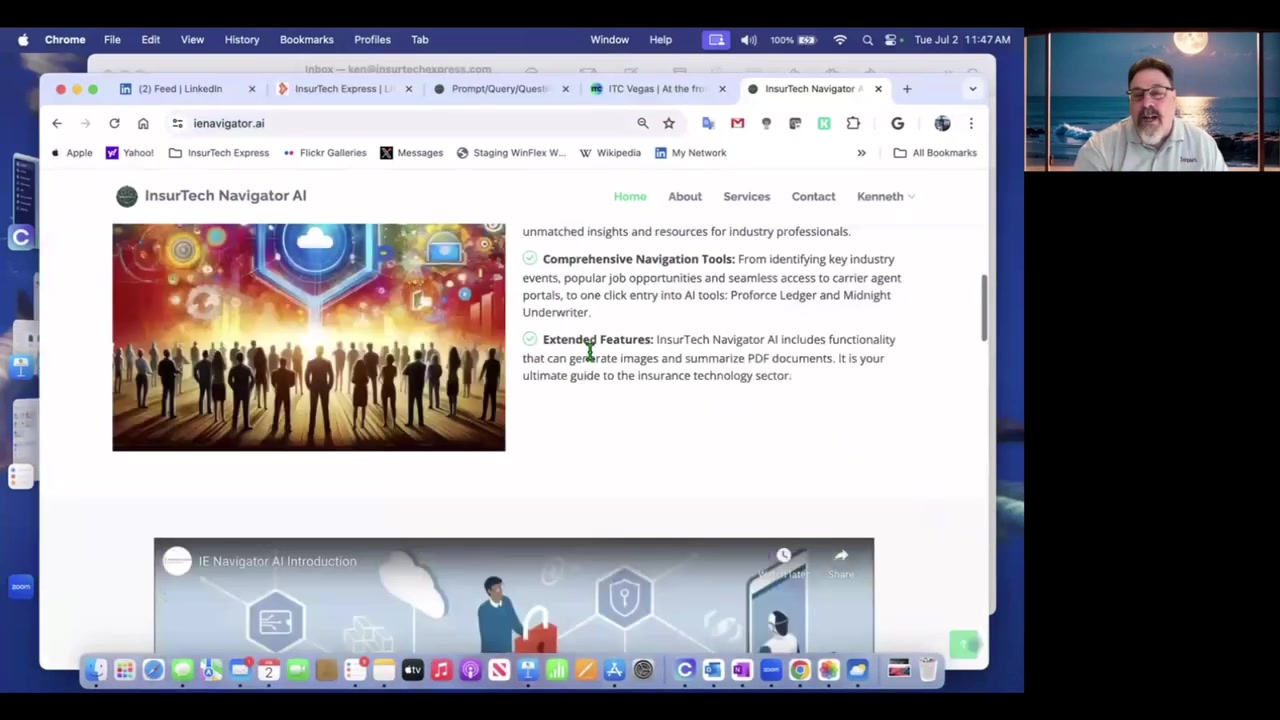Open the InsurTech Express bookmark folder
This screenshot has height=720, width=1280.
click(219, 153)
